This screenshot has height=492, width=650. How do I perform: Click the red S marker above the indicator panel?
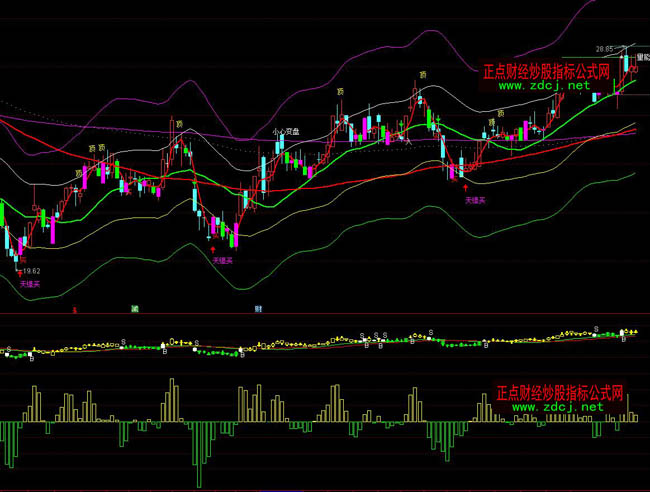pos(76,311)
